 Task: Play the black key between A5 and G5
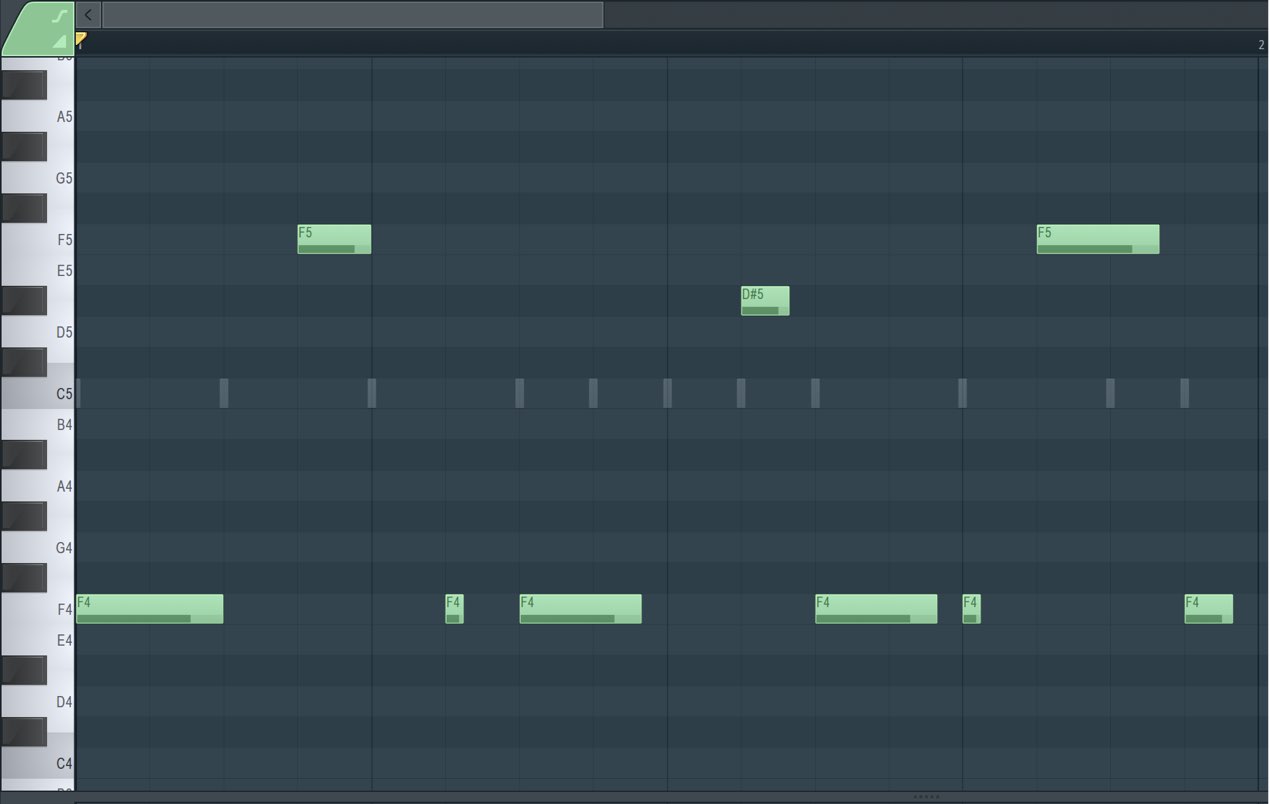click(x=23, y=147)
